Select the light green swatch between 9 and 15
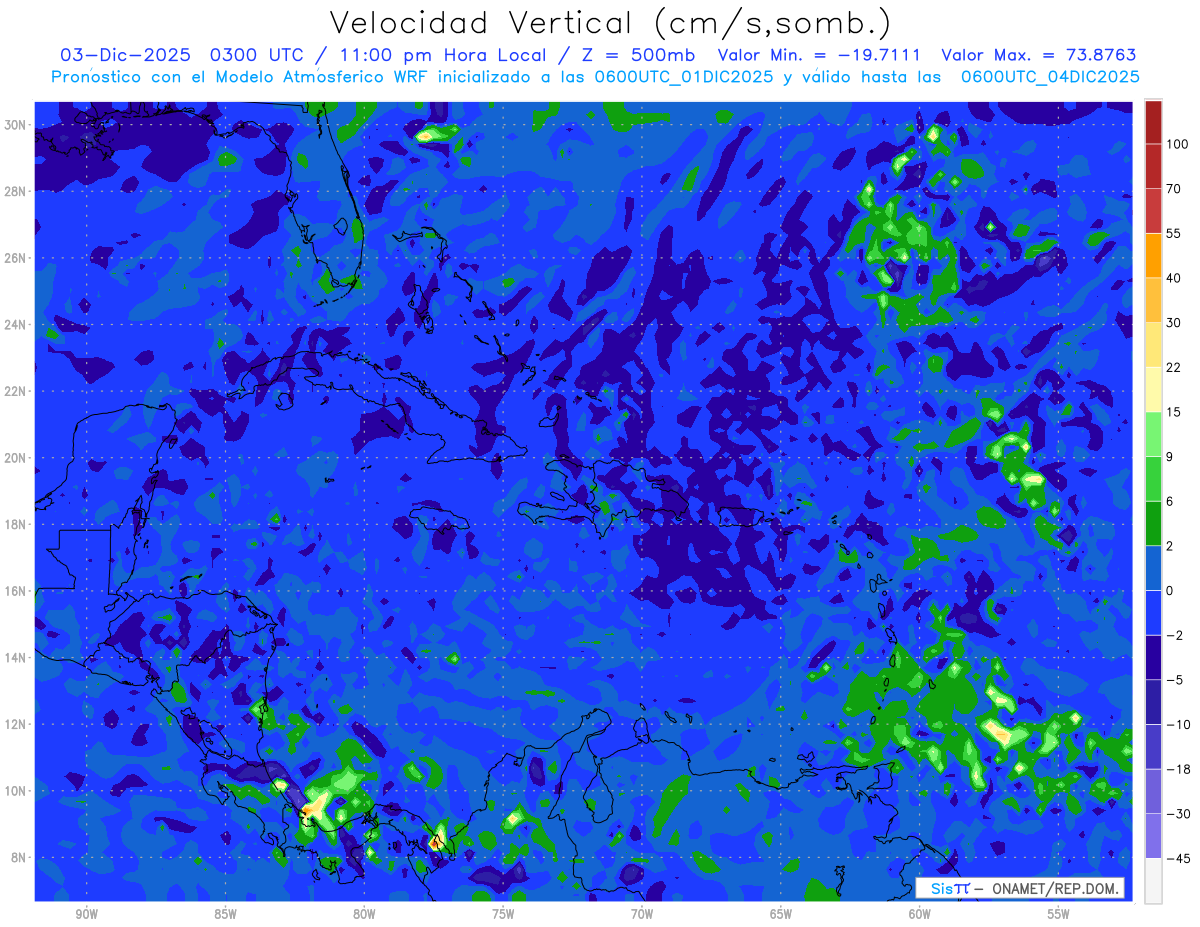The width and height of the screenshot is (1200, 927). tap(1153, 433)
